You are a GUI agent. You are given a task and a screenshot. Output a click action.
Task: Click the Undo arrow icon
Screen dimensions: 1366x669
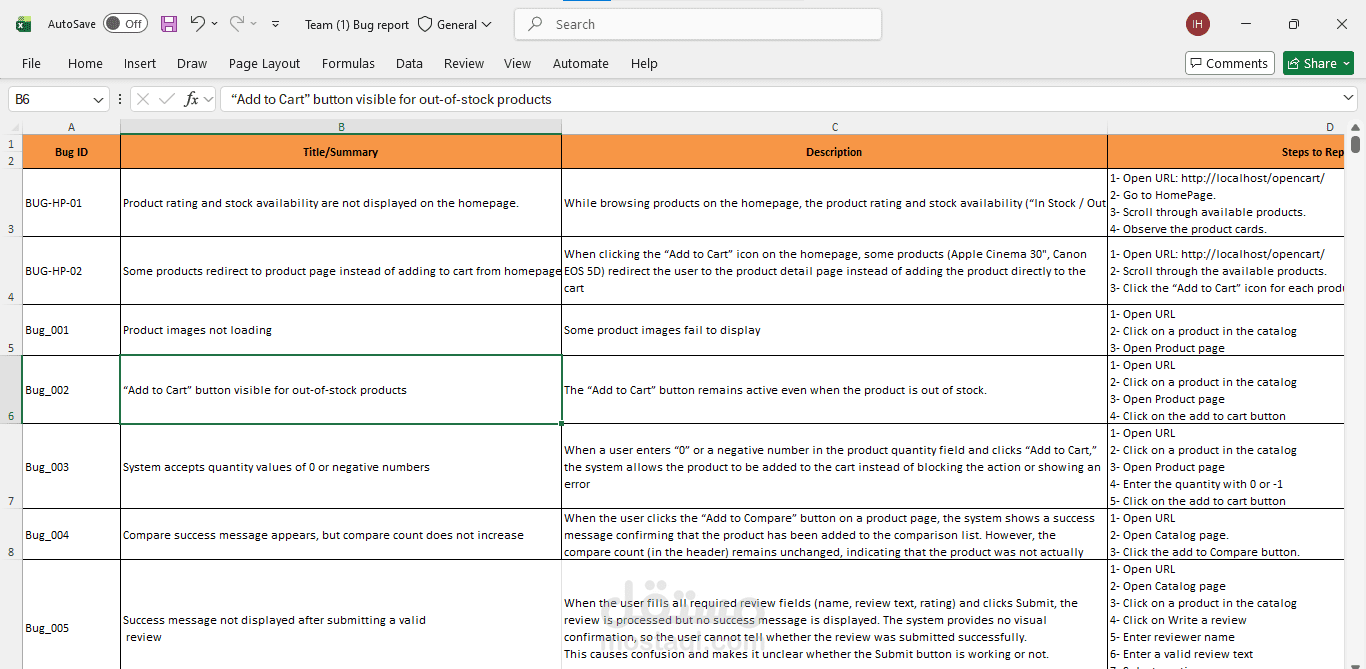pyautogui.click(x=197, y=23)
